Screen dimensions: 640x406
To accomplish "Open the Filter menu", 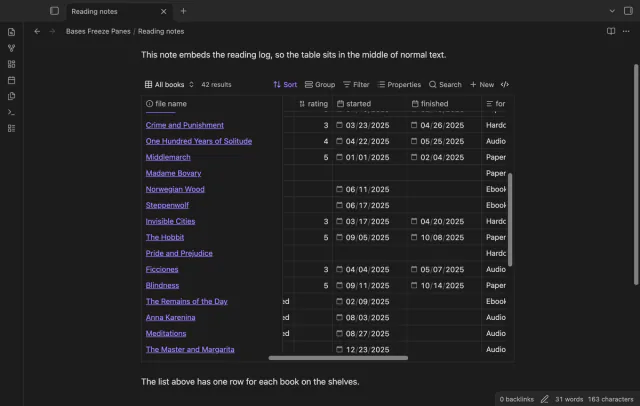I will [356, 84].
